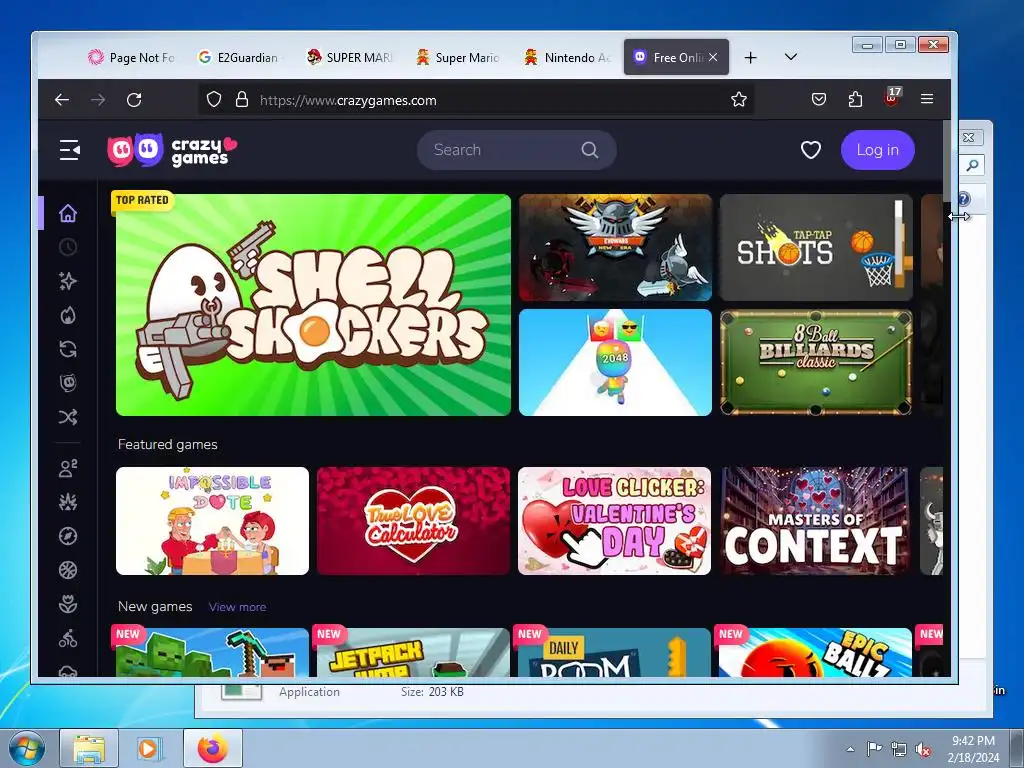Open Shell Shockers top rated game
This screenshot has height=768, width=1024.
[313, 304]
